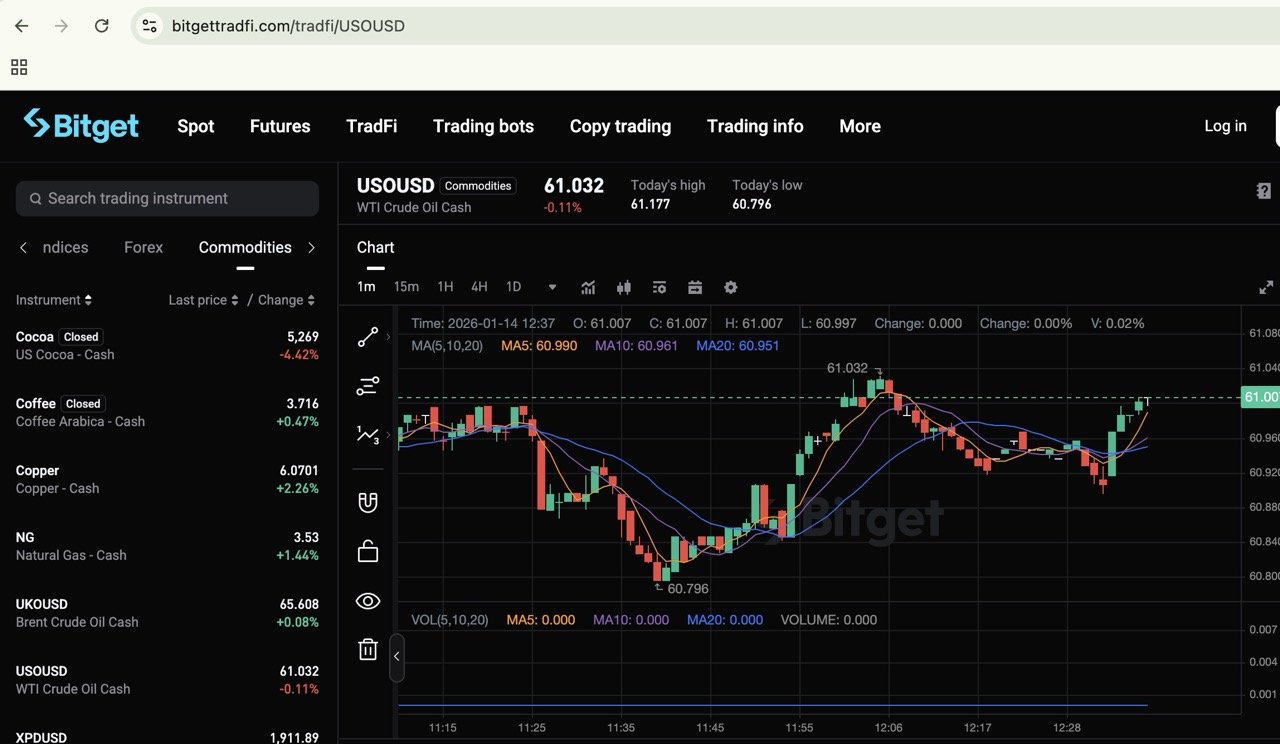The width and height of the screenshot is (1280, 744).
Task: Click the green current price label on the axis
Action: (x=1260, y=397)
